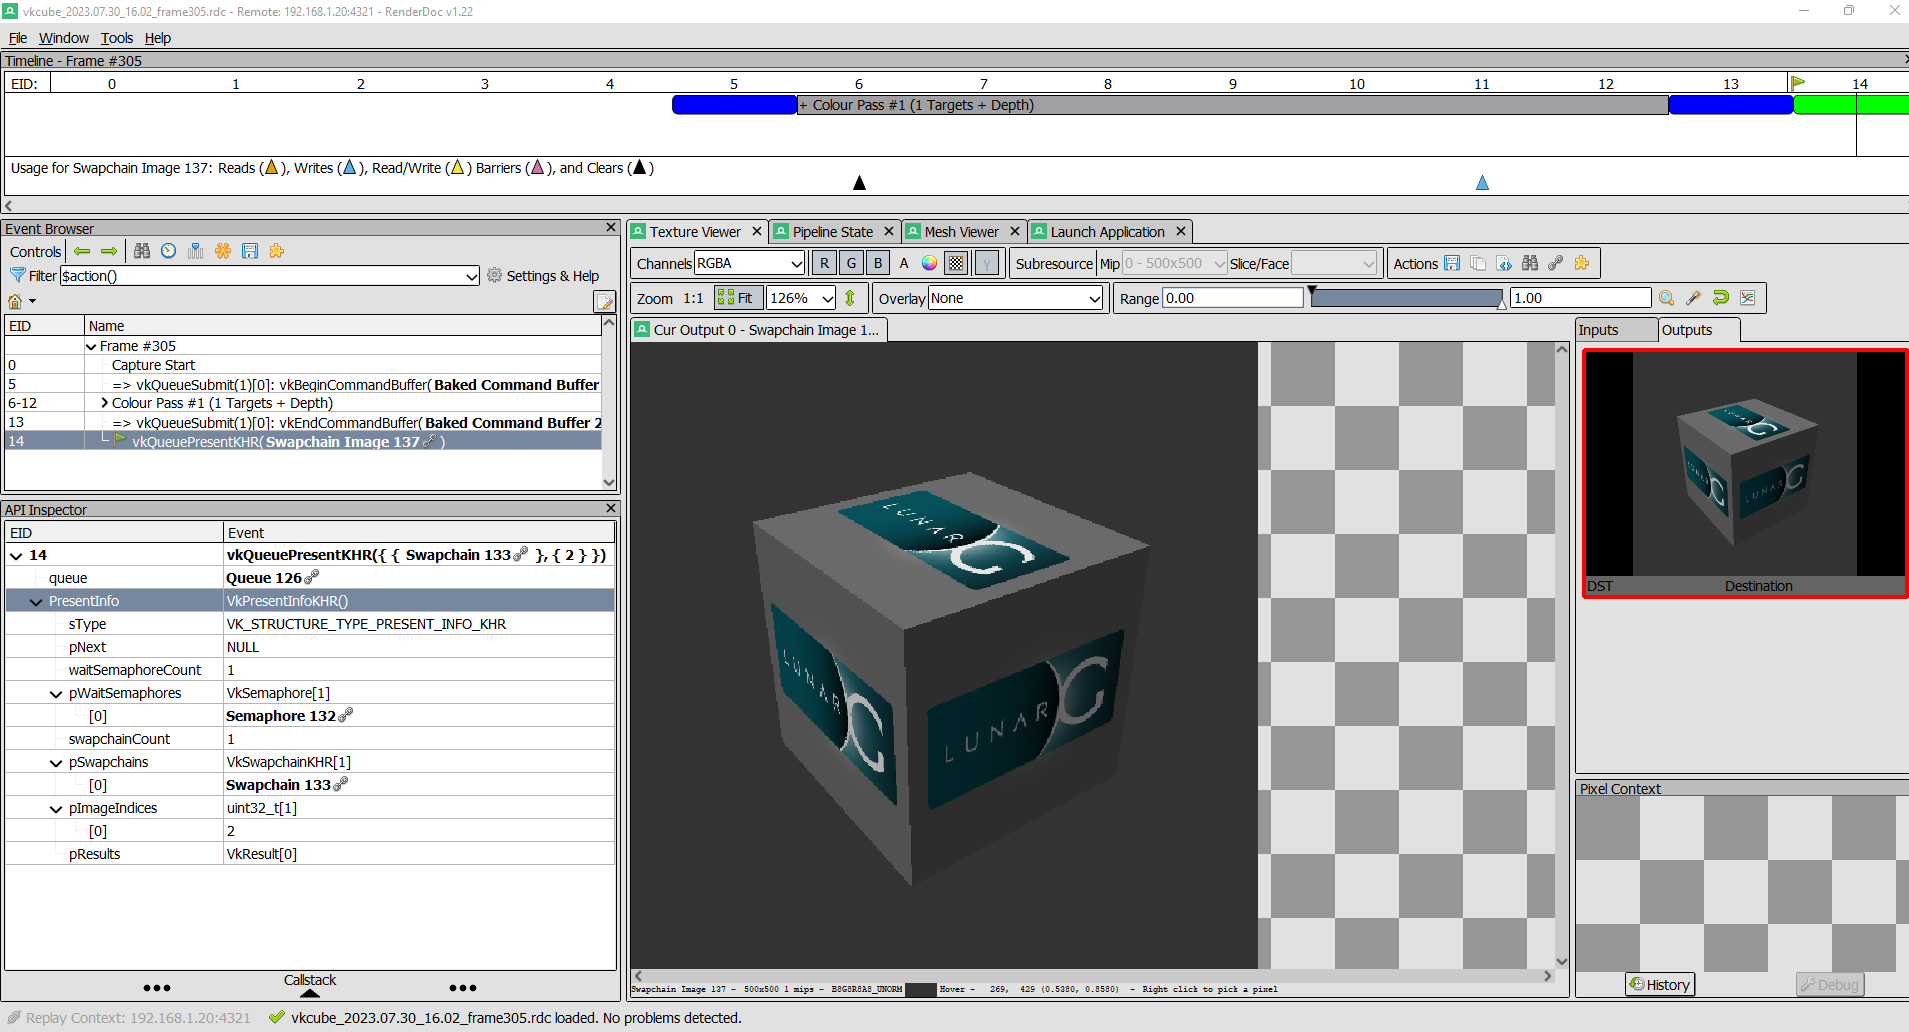Reset range with green return arrow

[1720, 298]
